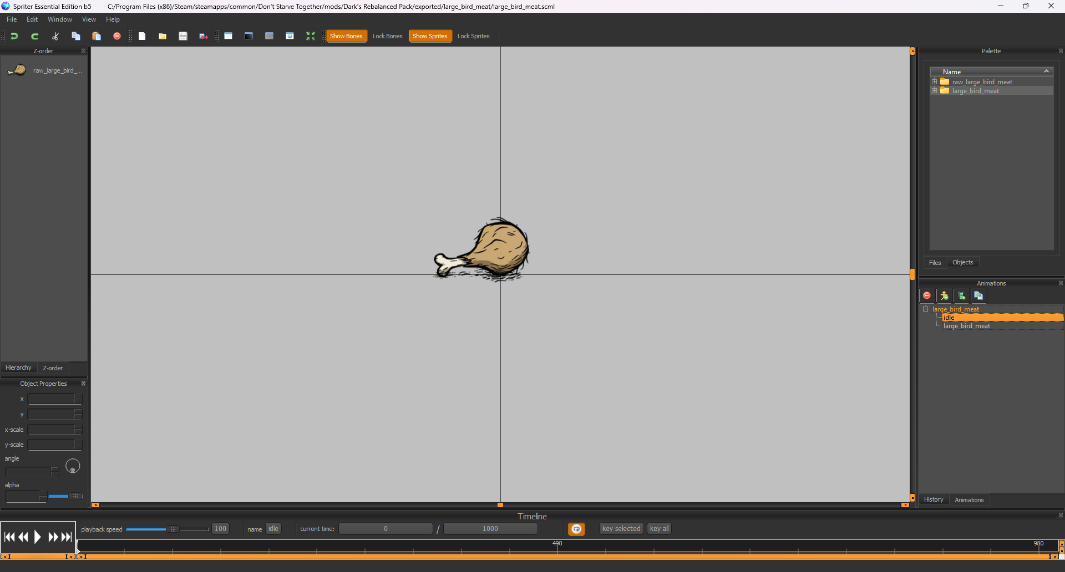Click the Paste clipboard icon
The width and height of the screenshot is (1065, 572).
tap(96, 36)
